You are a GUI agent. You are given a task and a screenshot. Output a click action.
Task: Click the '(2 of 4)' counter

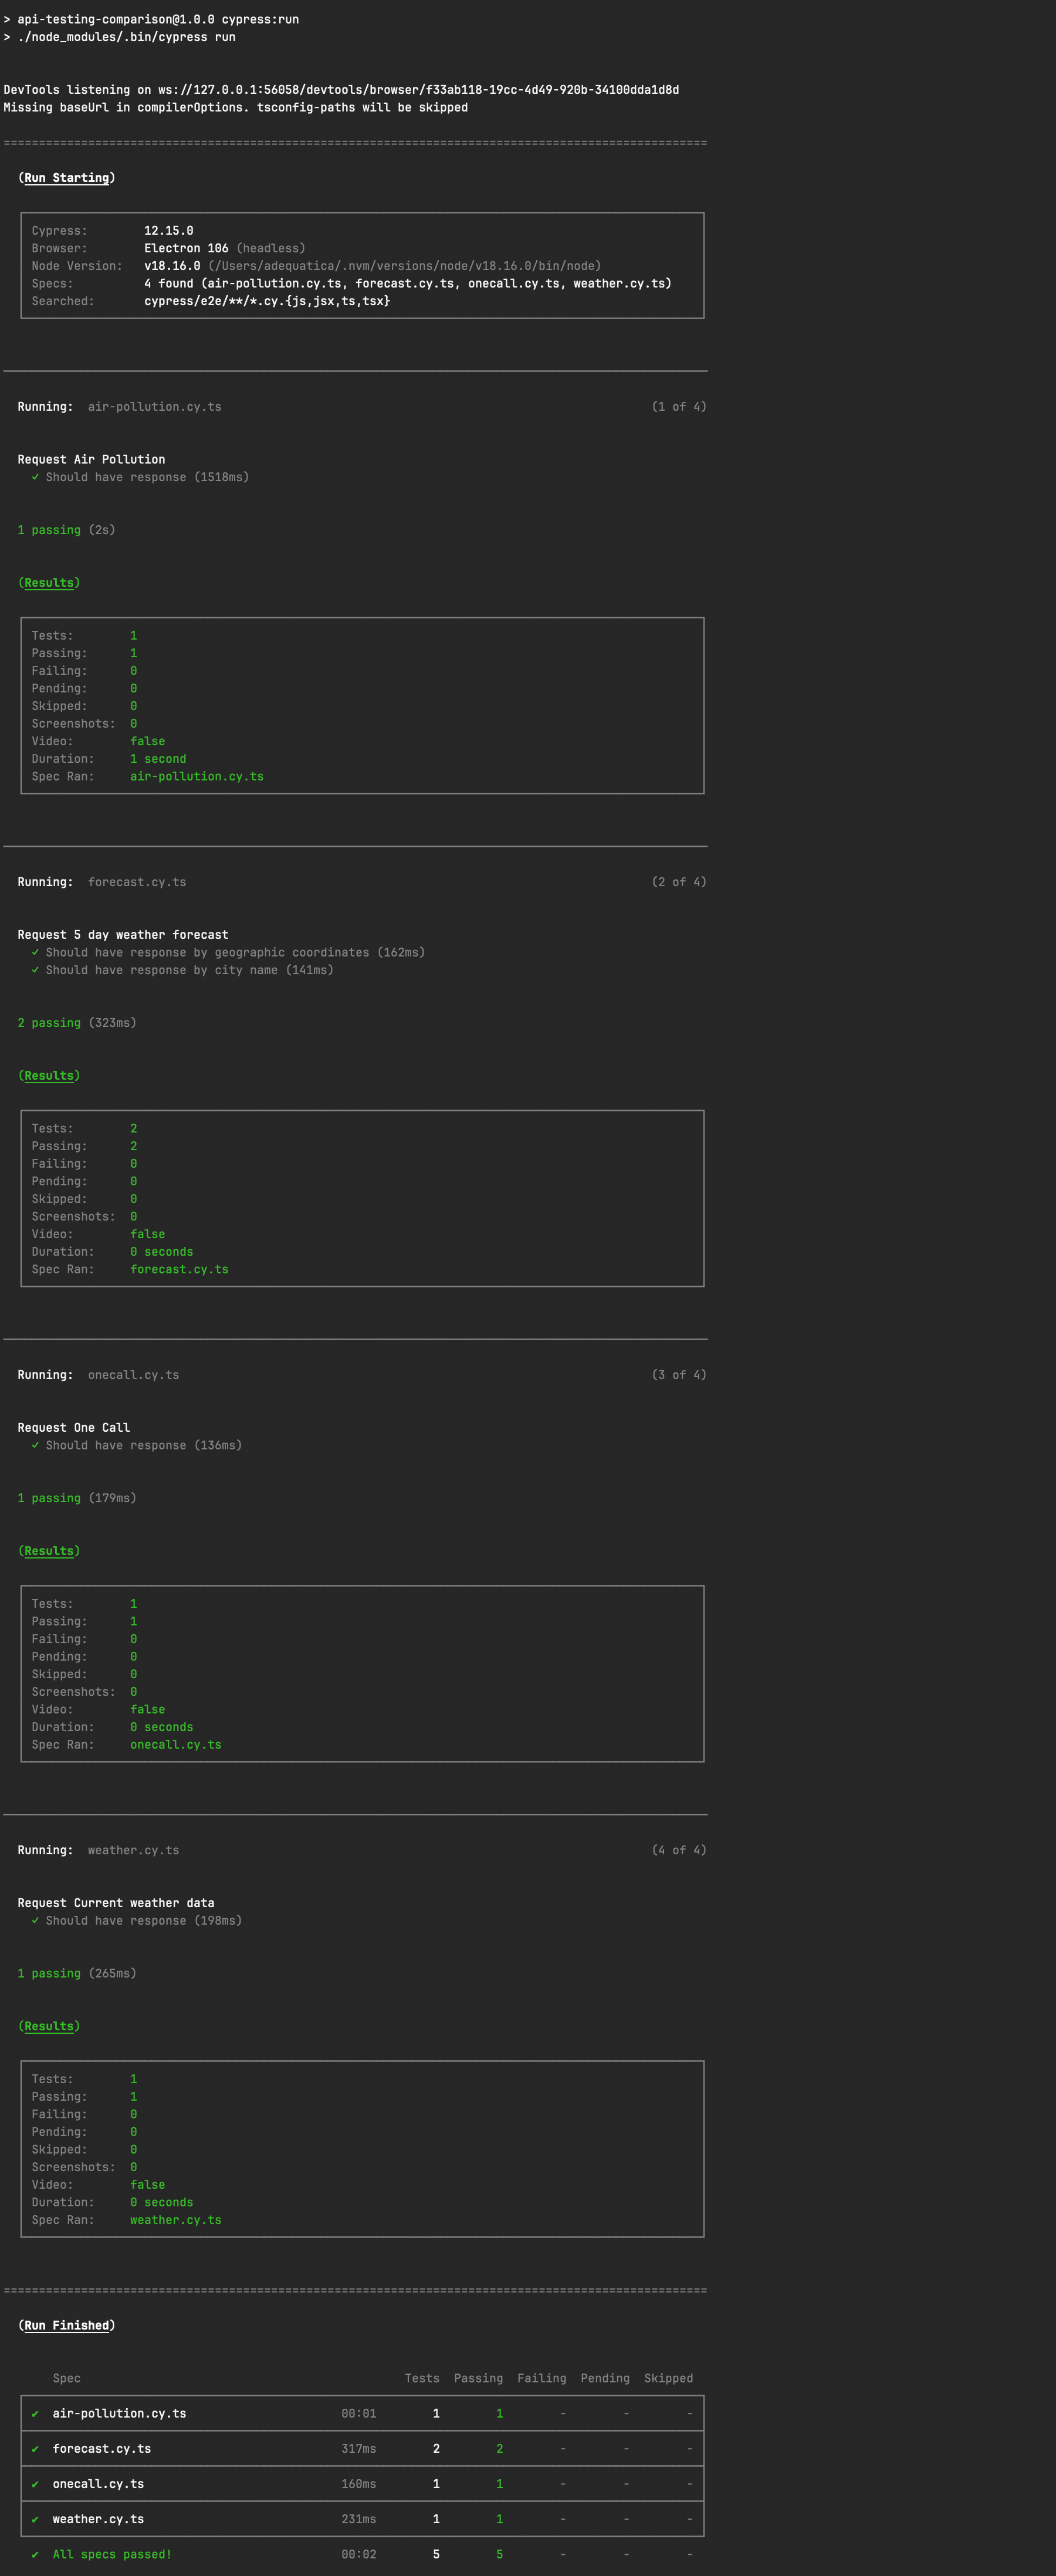(679, 882)
